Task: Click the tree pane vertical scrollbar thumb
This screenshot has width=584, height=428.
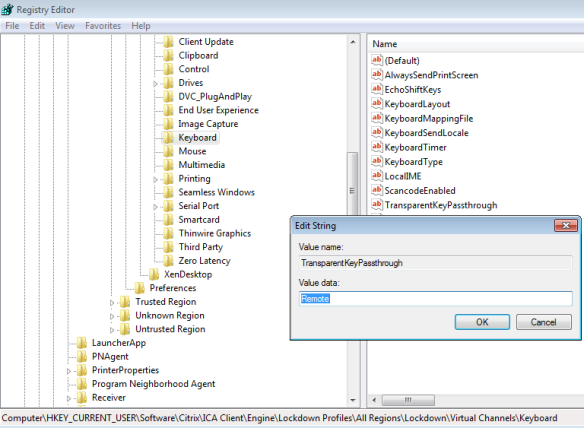Action: point(352,184)
